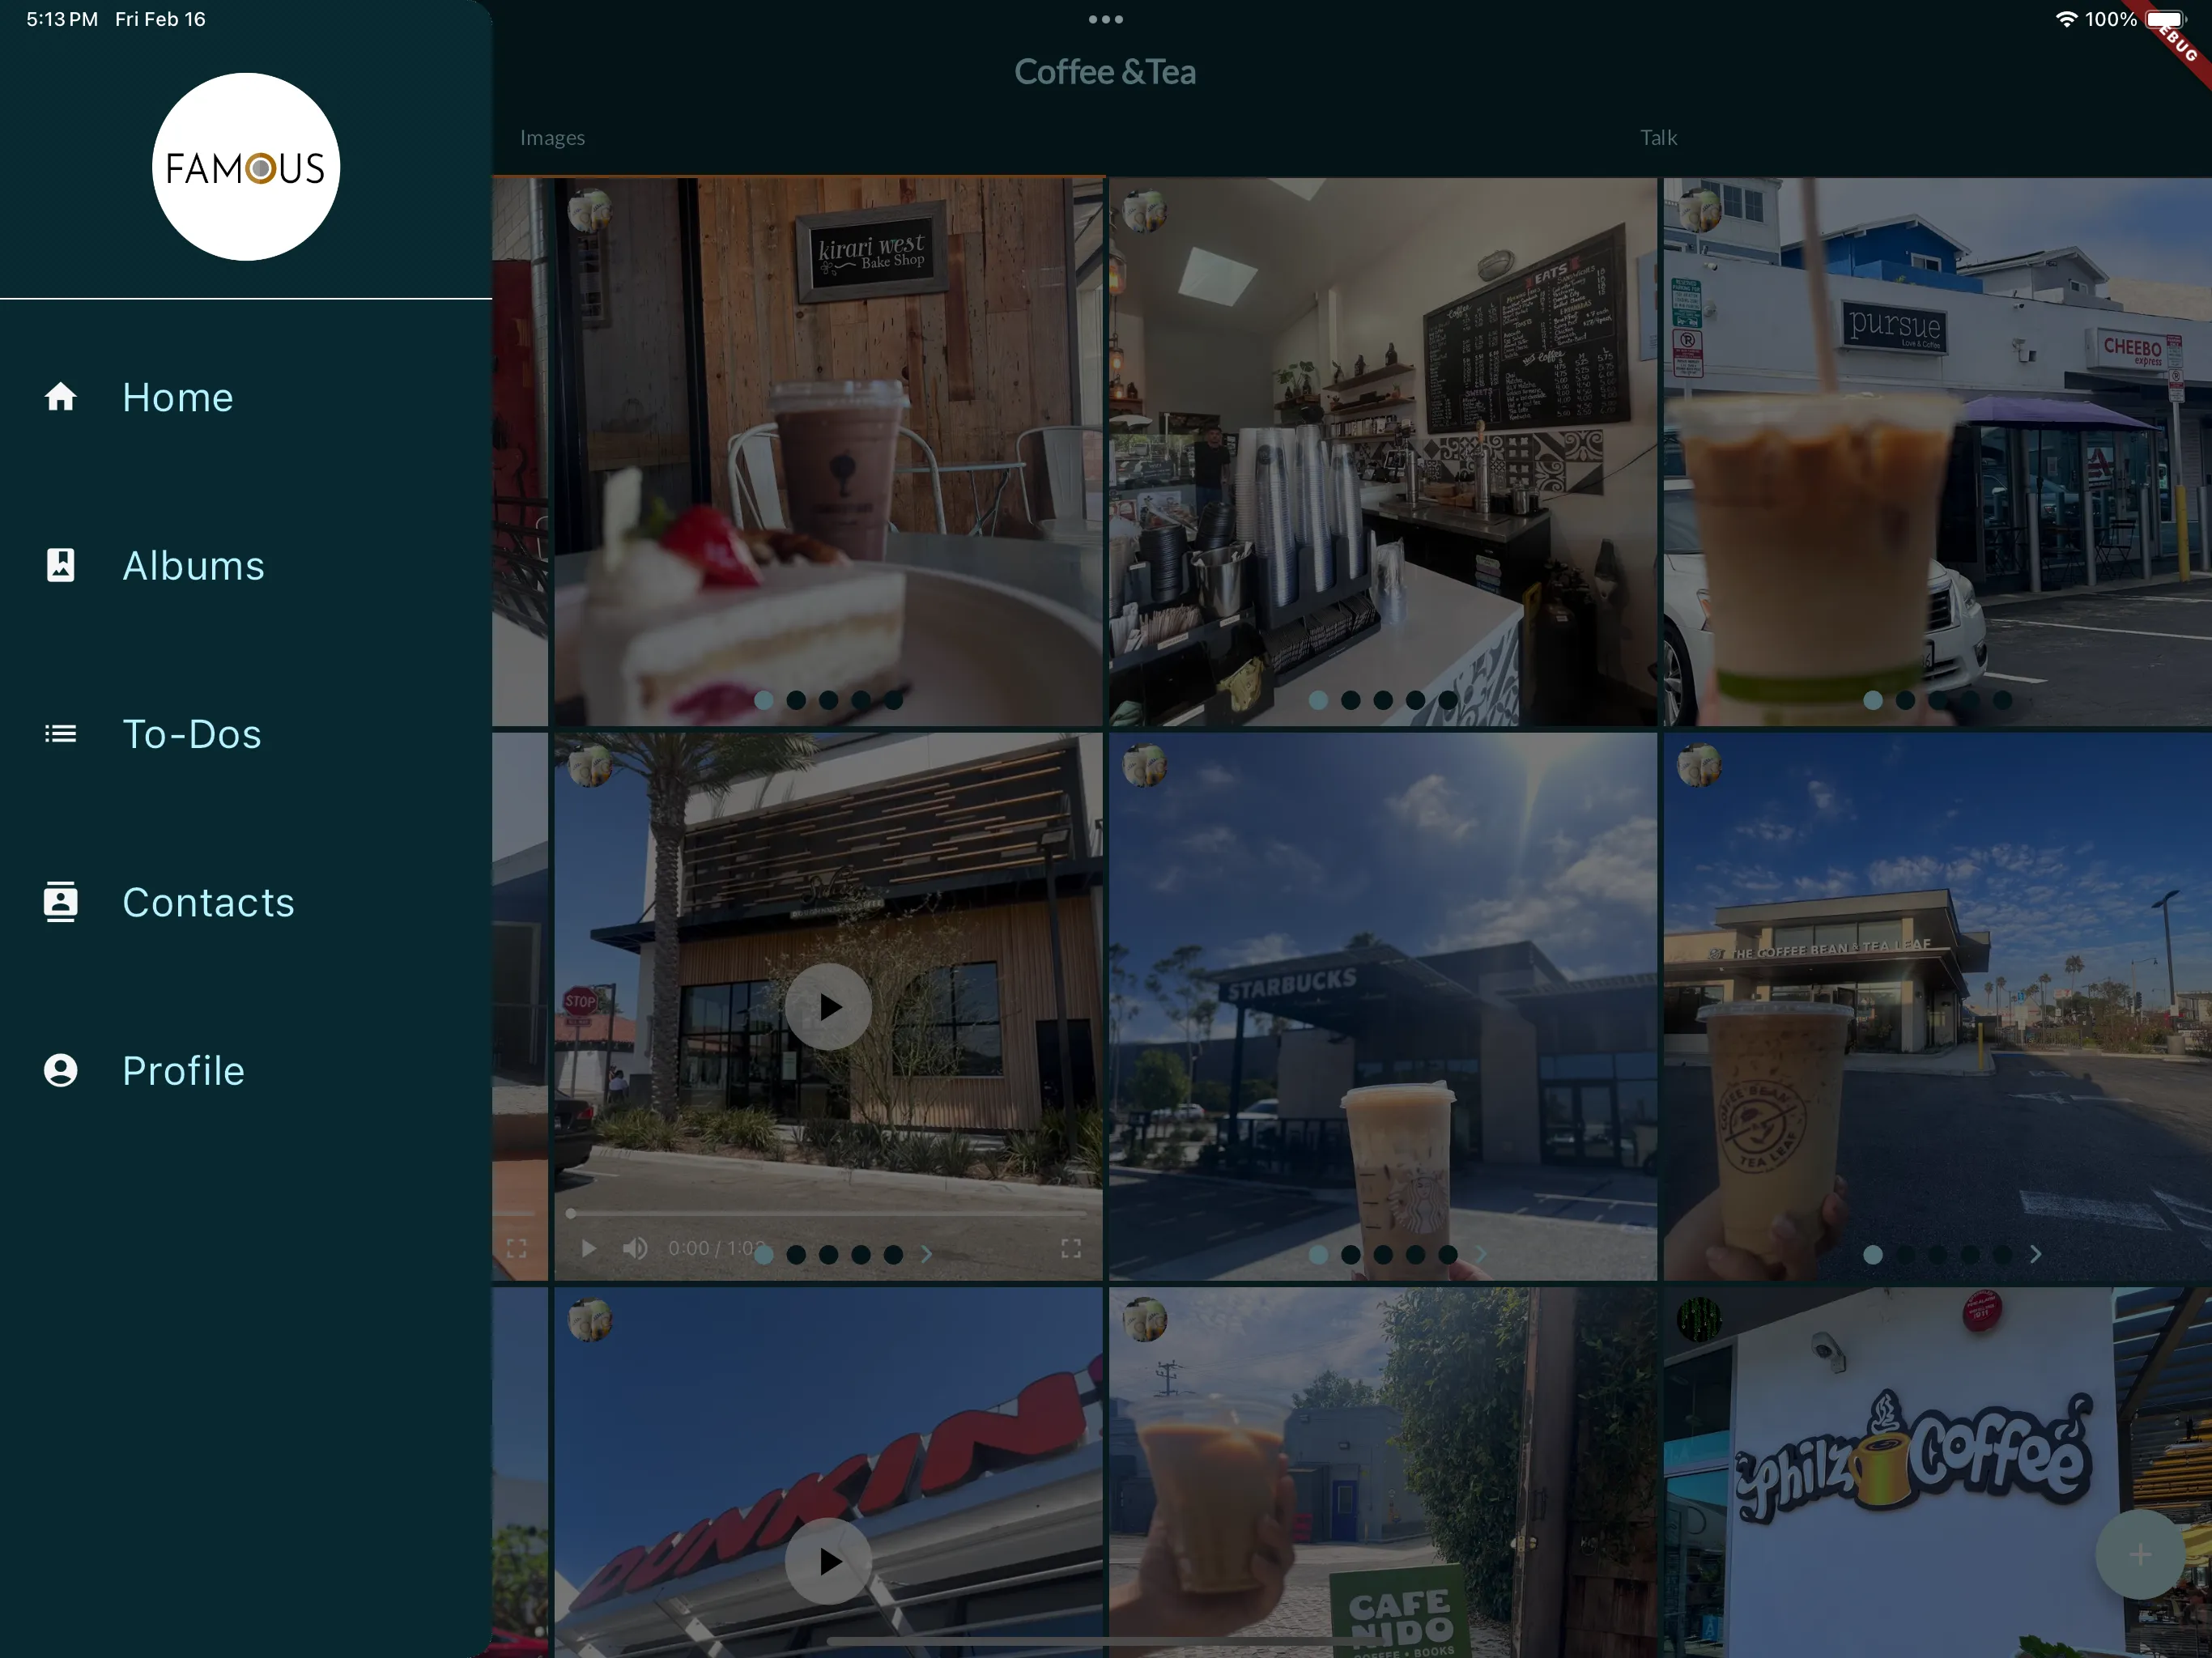Click the Home sidebar icon

[x=61, y=395]
